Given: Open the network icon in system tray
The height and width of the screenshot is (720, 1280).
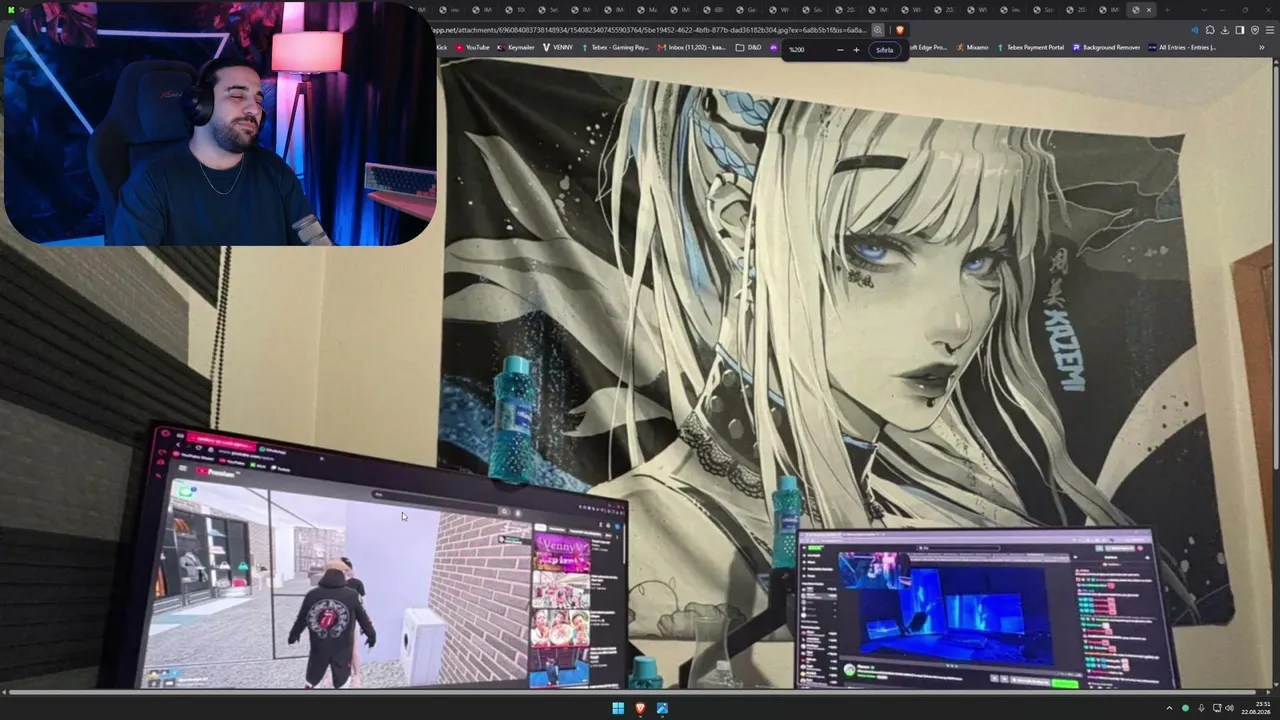Looking at the screenshot, I should (1216, 709).
